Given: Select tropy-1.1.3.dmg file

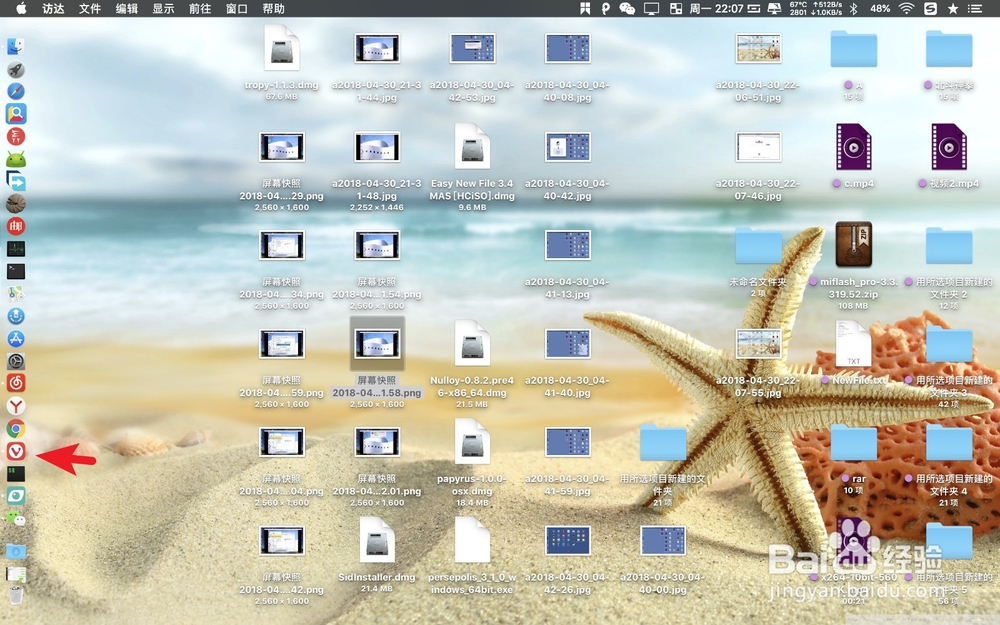Looking at the screenshot, I should pyautogui.click(x=281, y=48).
